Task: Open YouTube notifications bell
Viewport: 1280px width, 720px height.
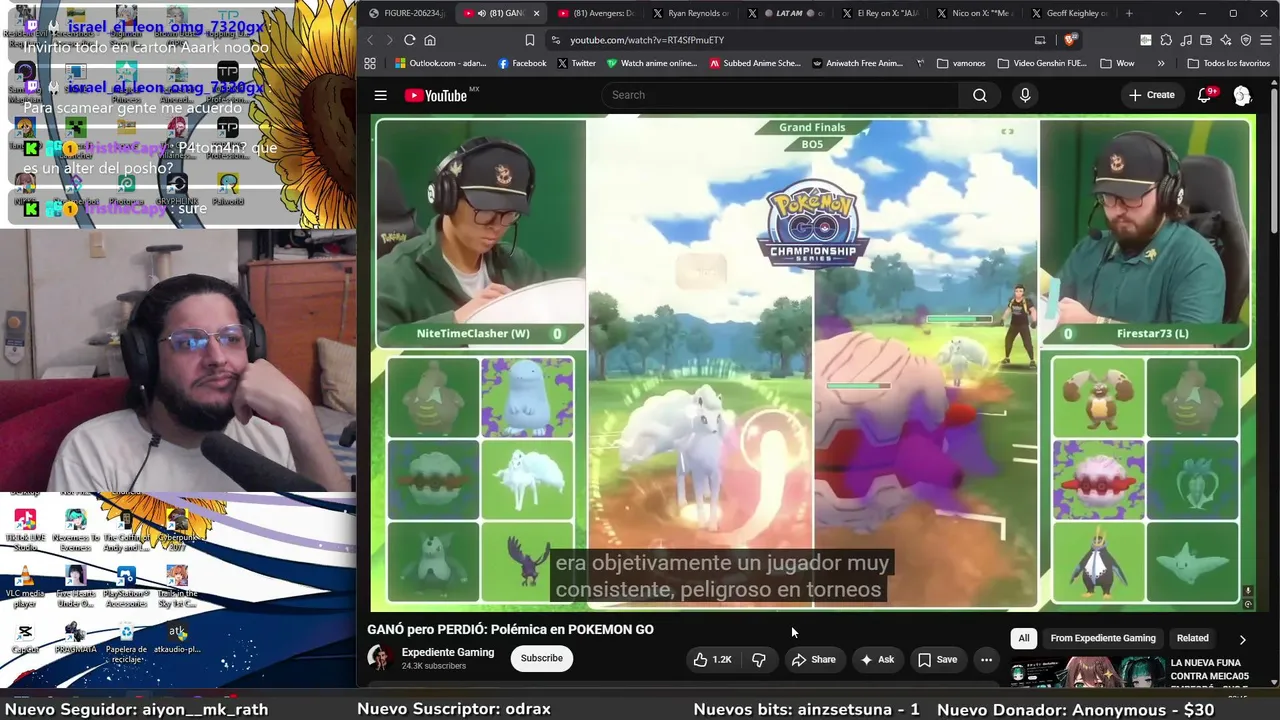Action: (x=1205, y=95)
